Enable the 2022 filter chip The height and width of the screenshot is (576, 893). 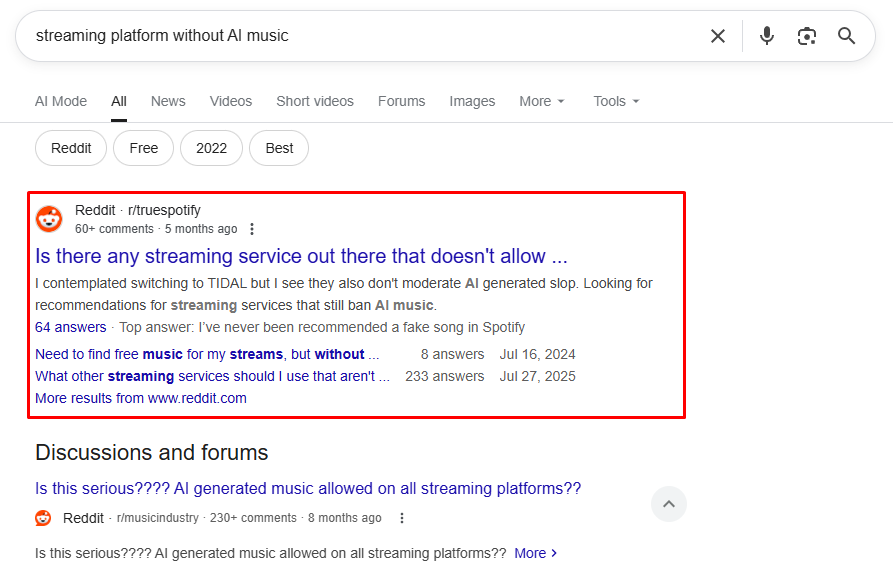tap(211, 148)
